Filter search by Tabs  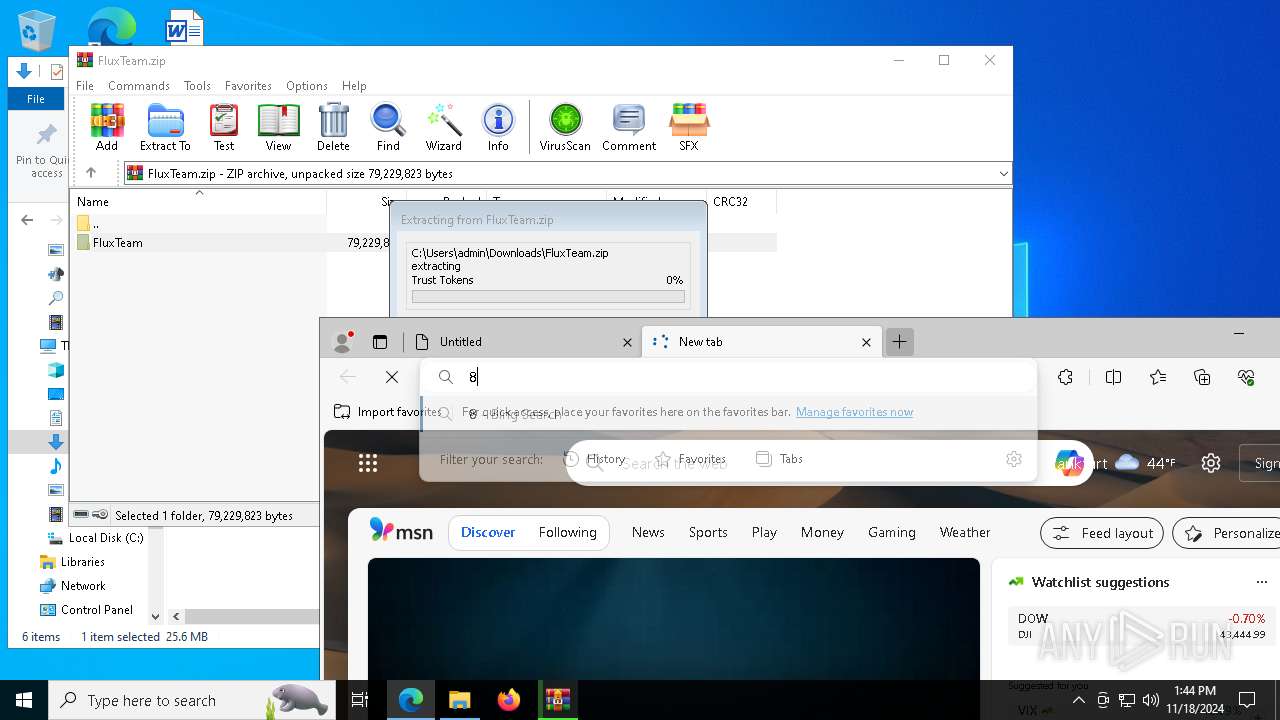pos(779,459)
